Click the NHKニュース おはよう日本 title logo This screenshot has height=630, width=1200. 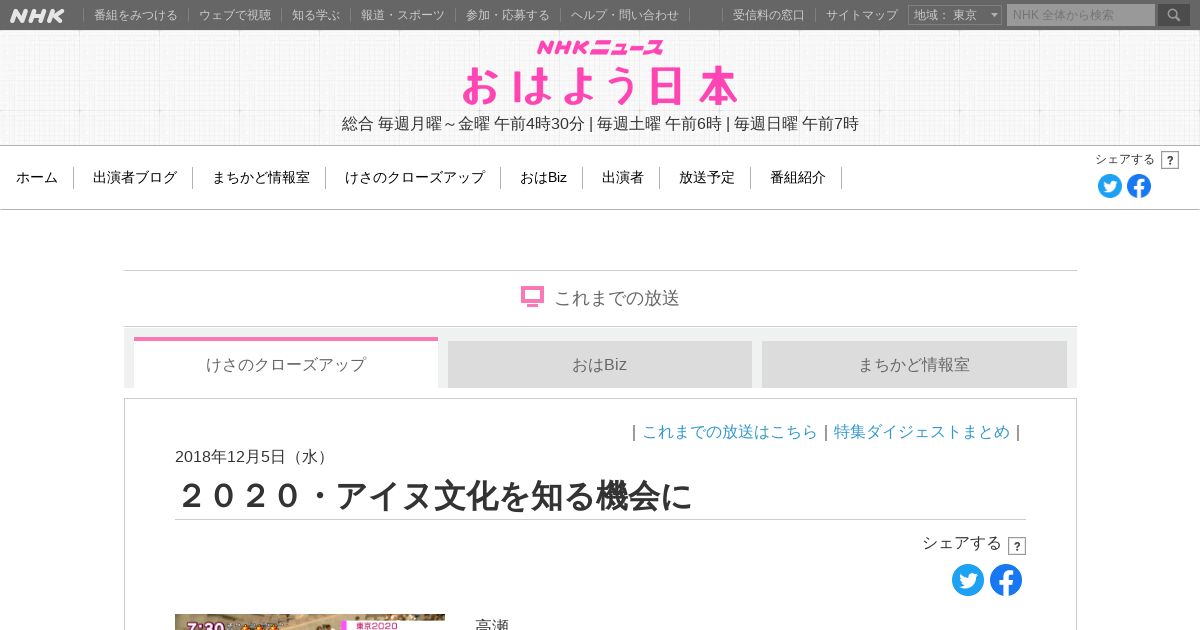tap(600, 73)
